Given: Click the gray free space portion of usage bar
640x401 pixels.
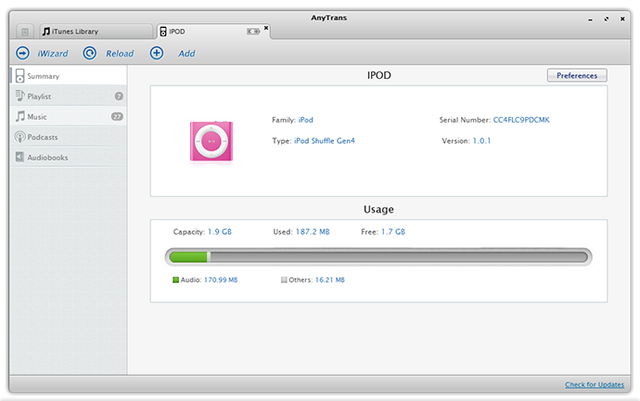Looking at the screenshot, I should pos(398,257).
